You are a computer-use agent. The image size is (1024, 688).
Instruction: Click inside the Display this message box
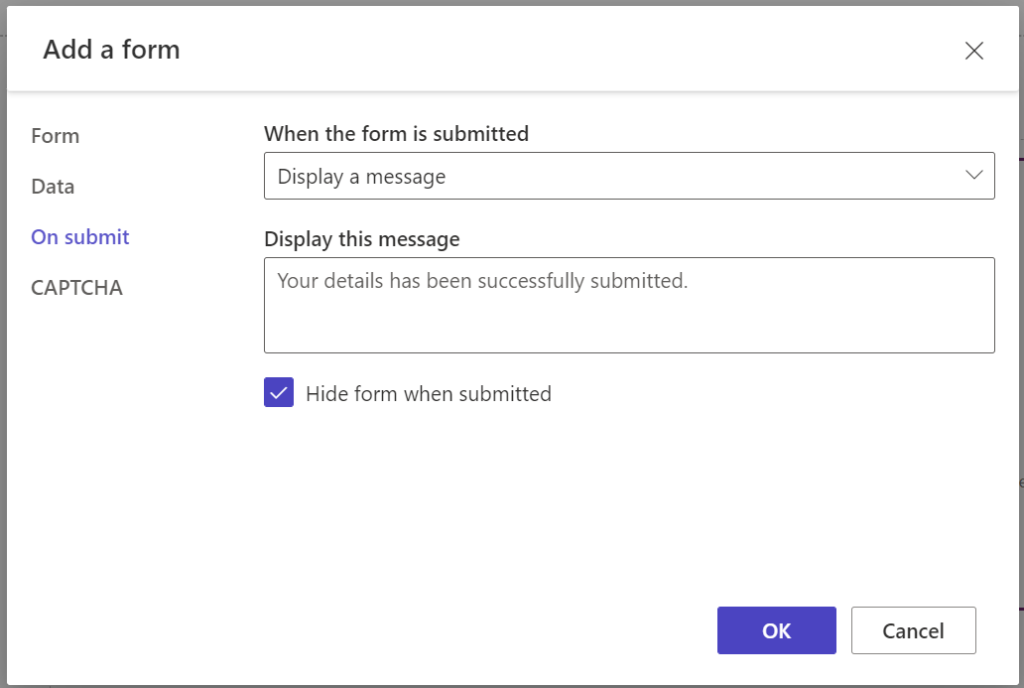pyautogui.click(x=629, y=305)
